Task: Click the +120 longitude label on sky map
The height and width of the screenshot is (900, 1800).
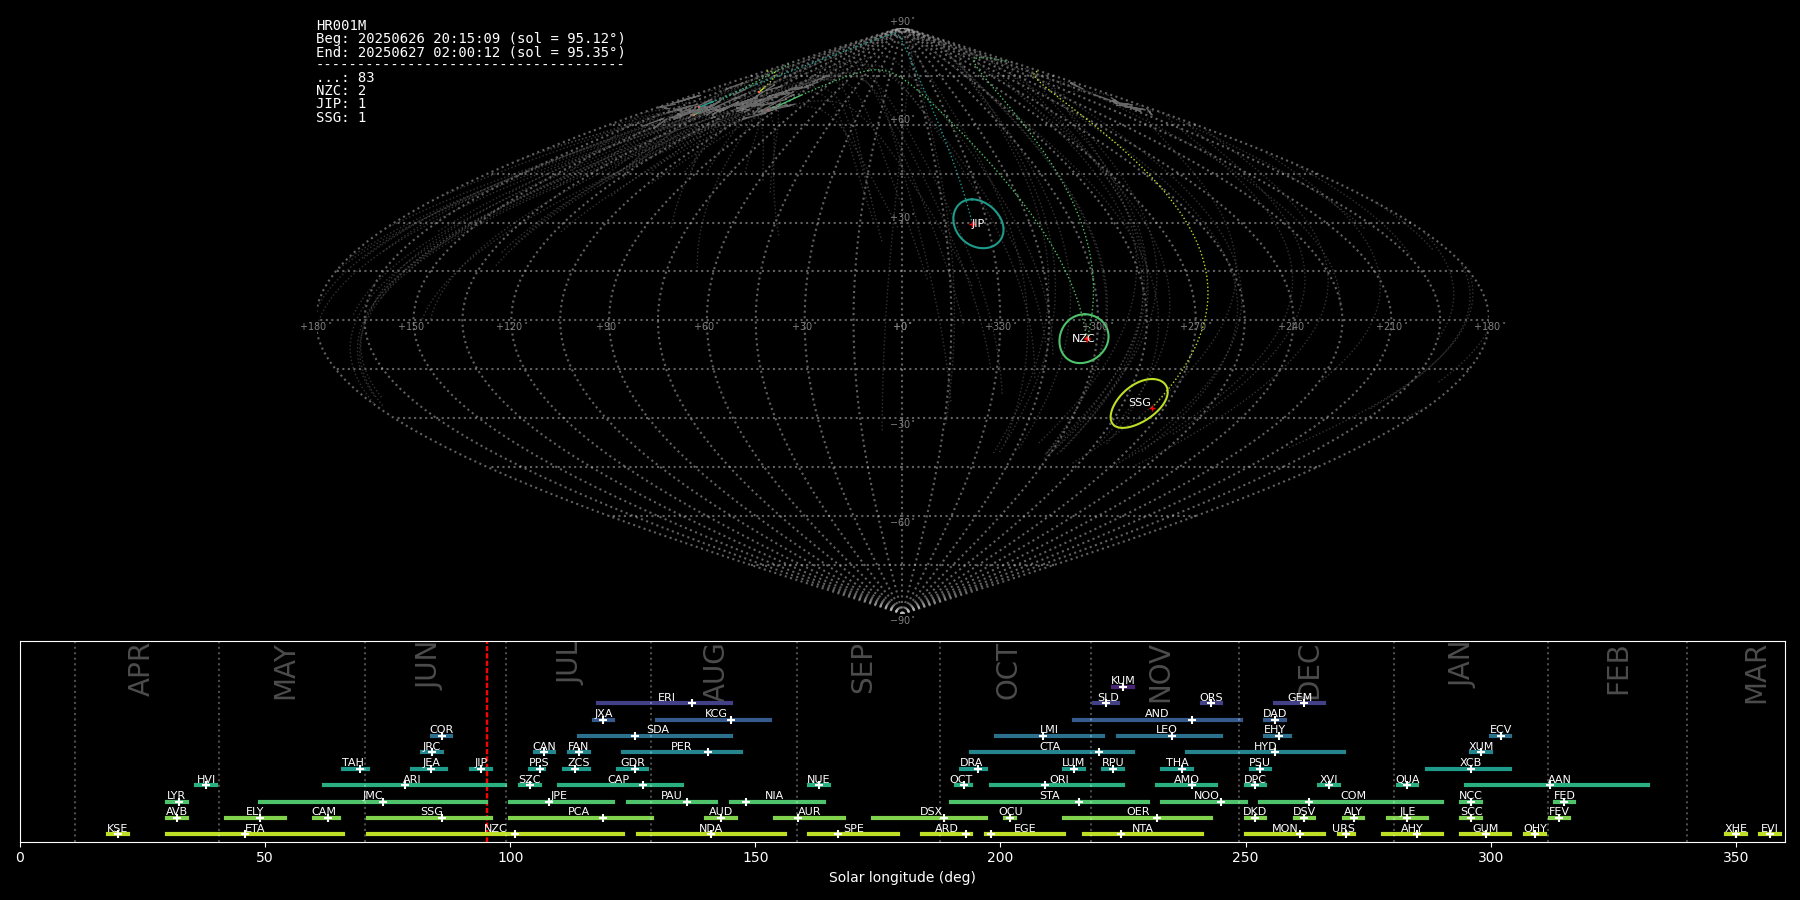Action: (x=509, y=327)
